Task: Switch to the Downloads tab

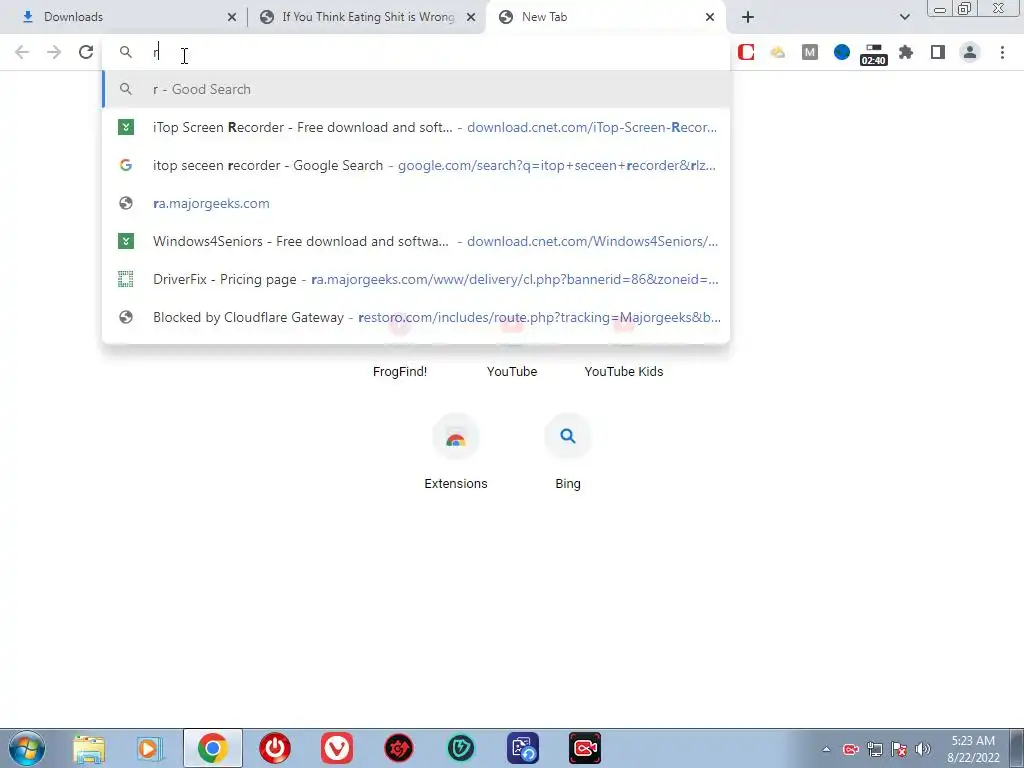Action: 122,17
